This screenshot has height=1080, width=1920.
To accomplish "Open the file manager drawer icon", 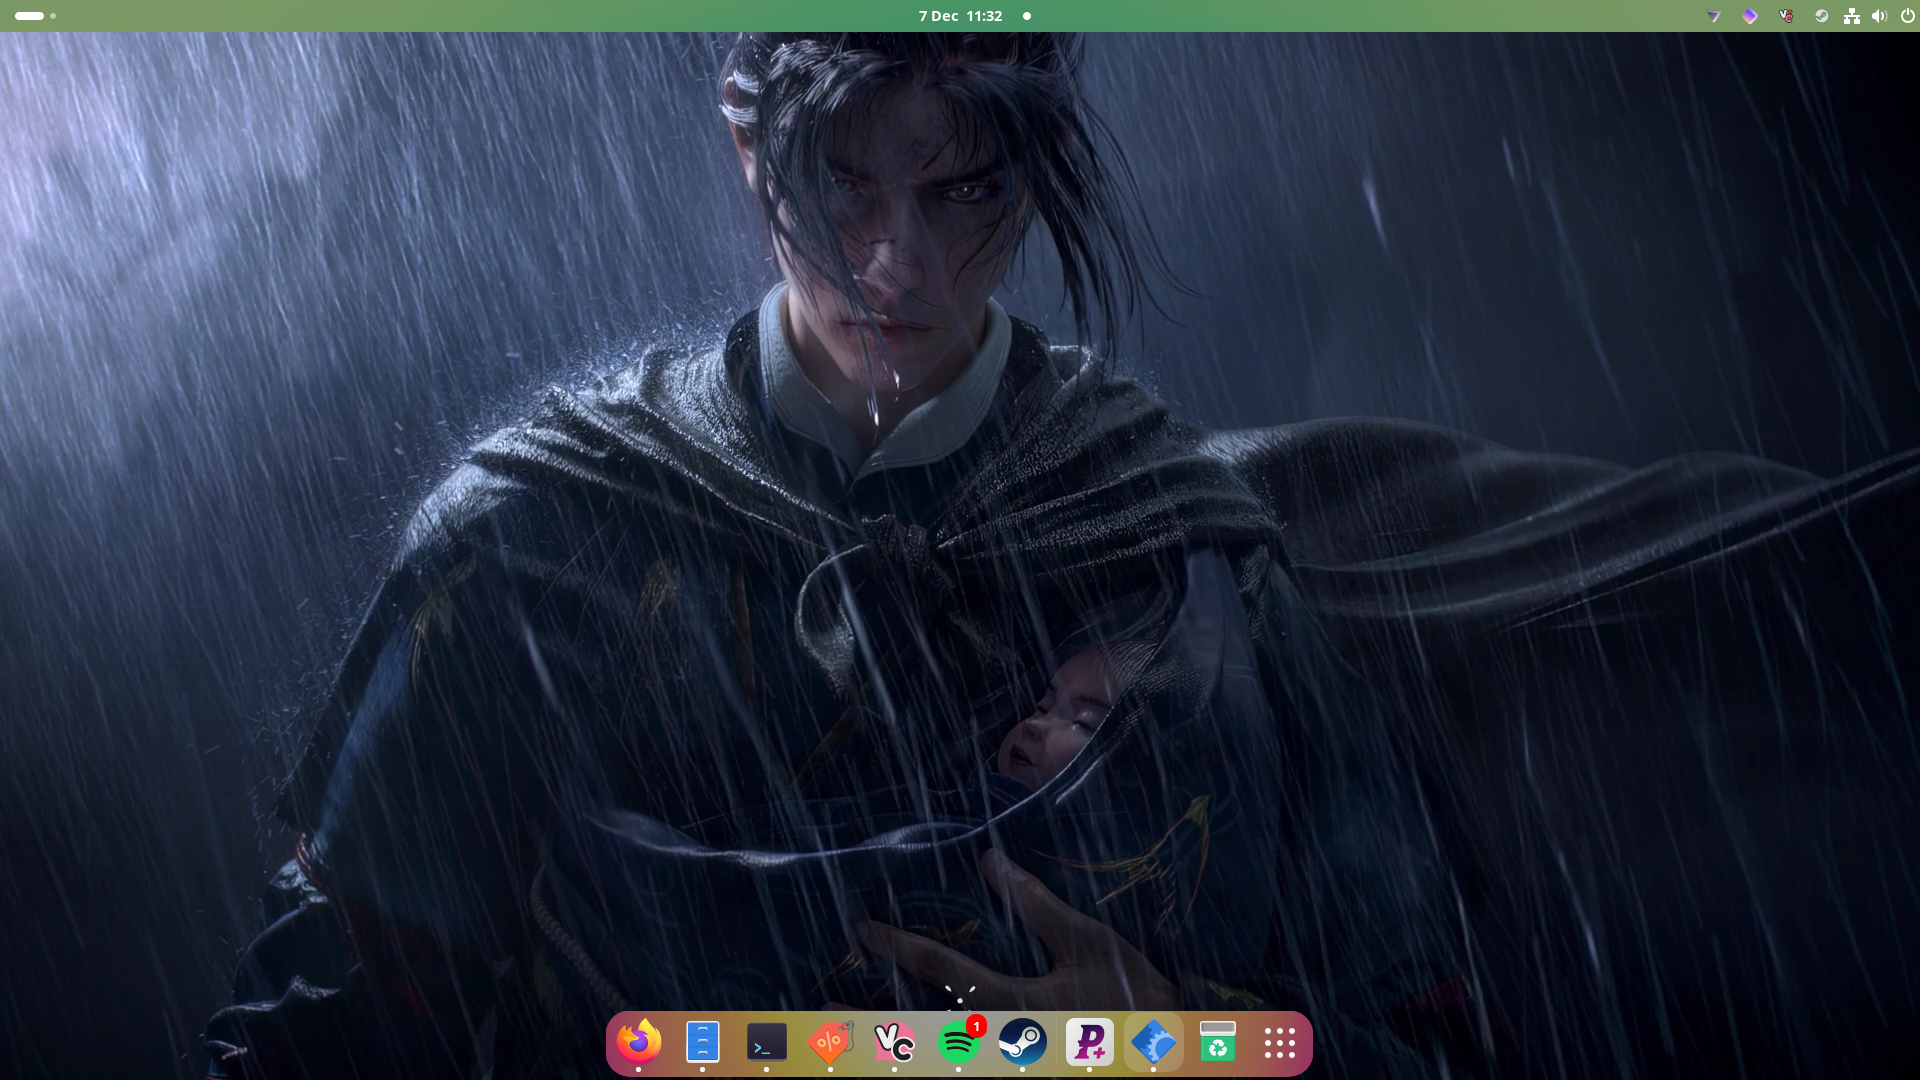I will coord(703,1042).
